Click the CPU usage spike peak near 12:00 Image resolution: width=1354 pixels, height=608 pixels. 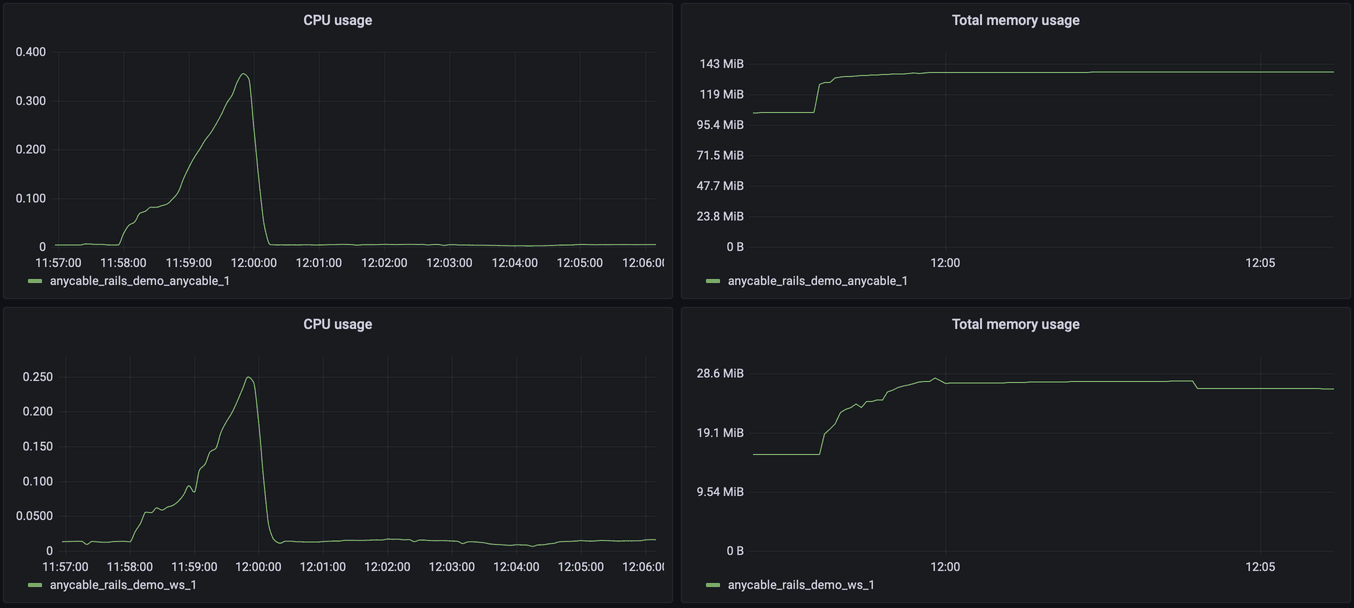[242, 74]
